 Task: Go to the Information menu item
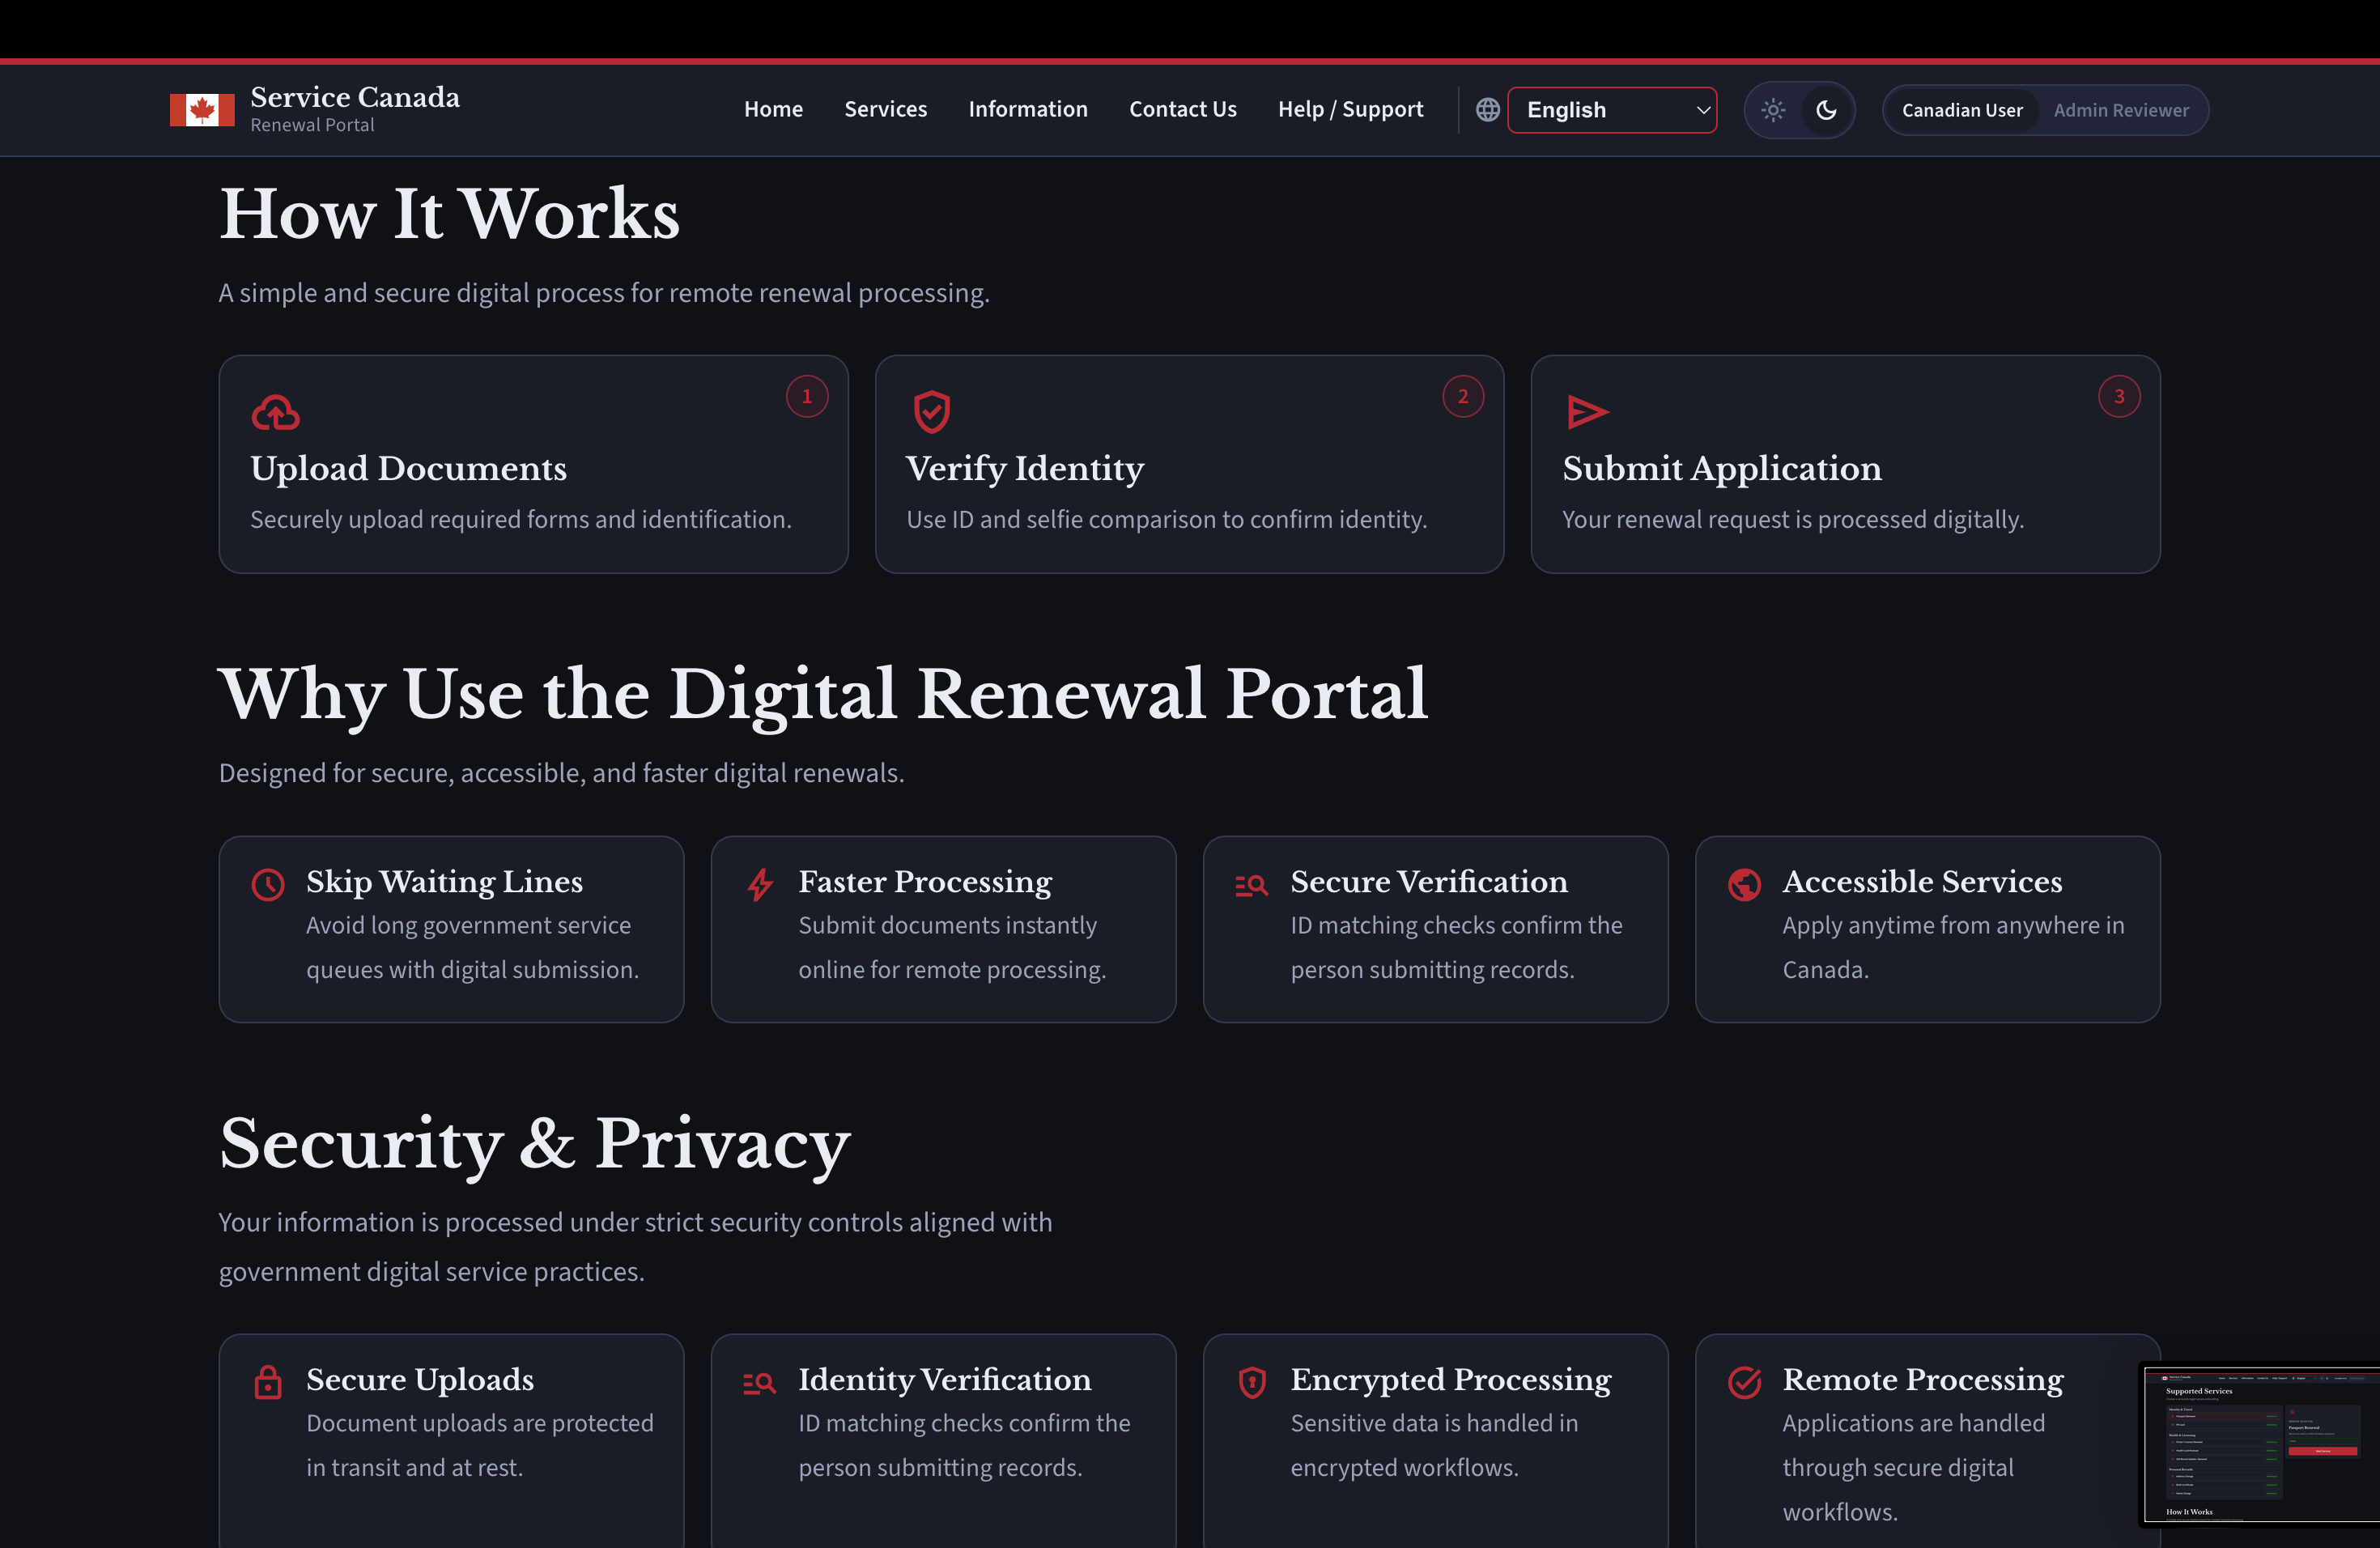(x=1027, y=109)
